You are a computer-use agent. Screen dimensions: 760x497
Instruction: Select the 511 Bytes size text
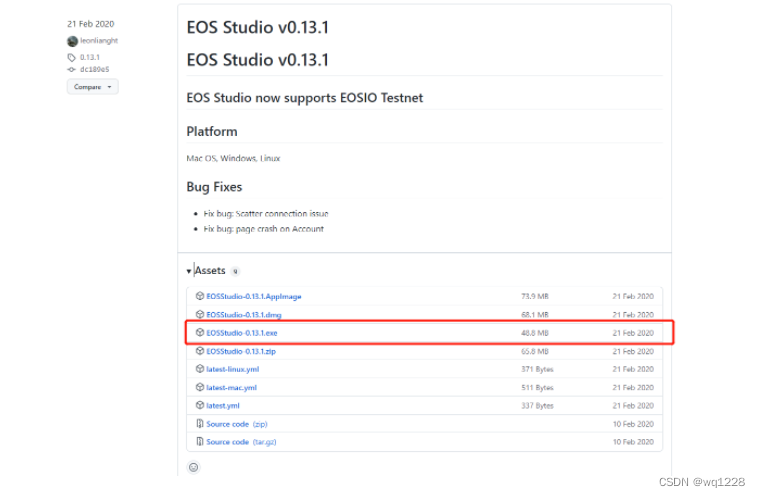pos(537,387)
